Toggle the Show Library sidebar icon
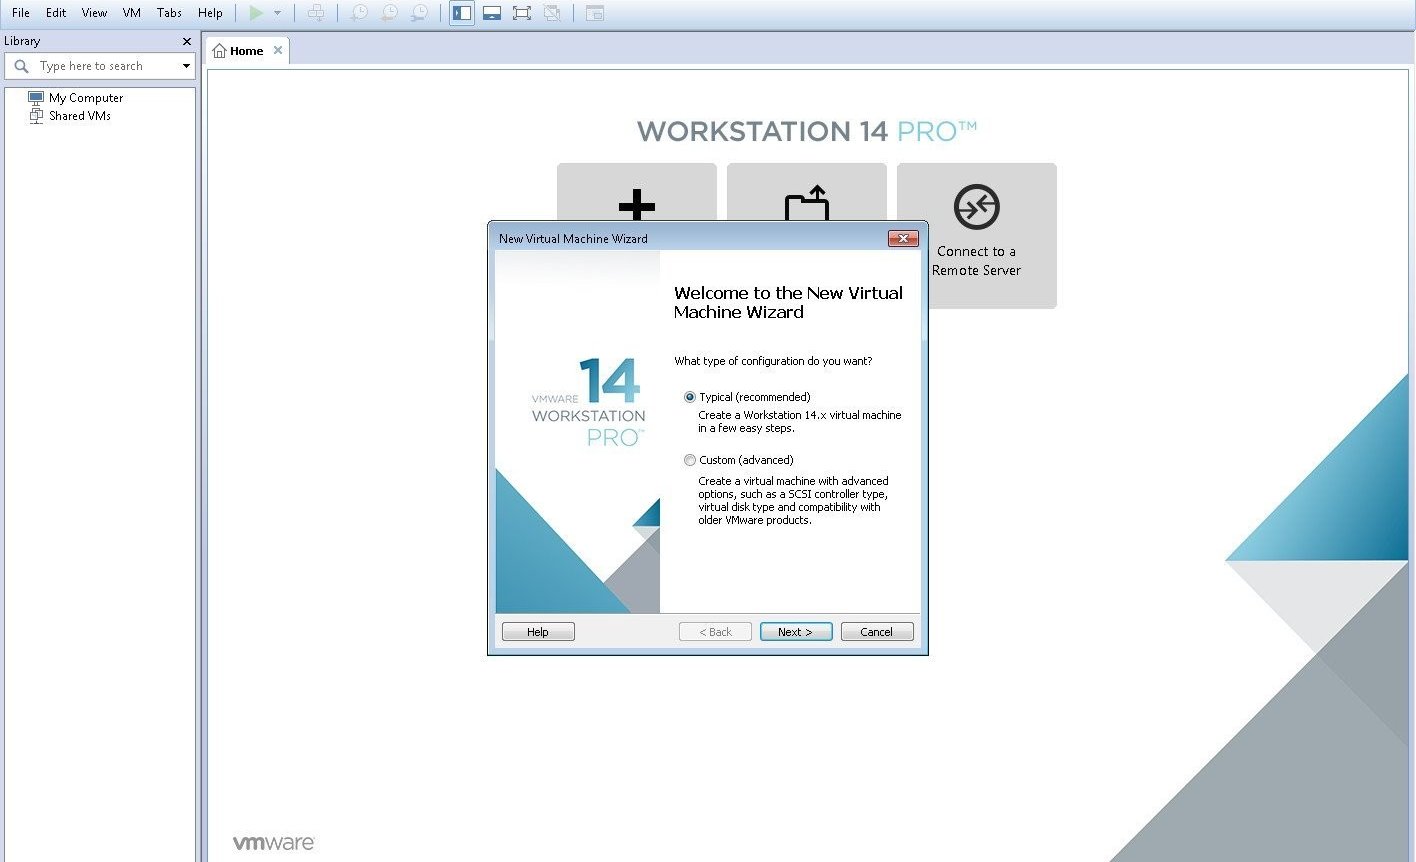This screenshot has width=1416, height=862. (461, 13)
